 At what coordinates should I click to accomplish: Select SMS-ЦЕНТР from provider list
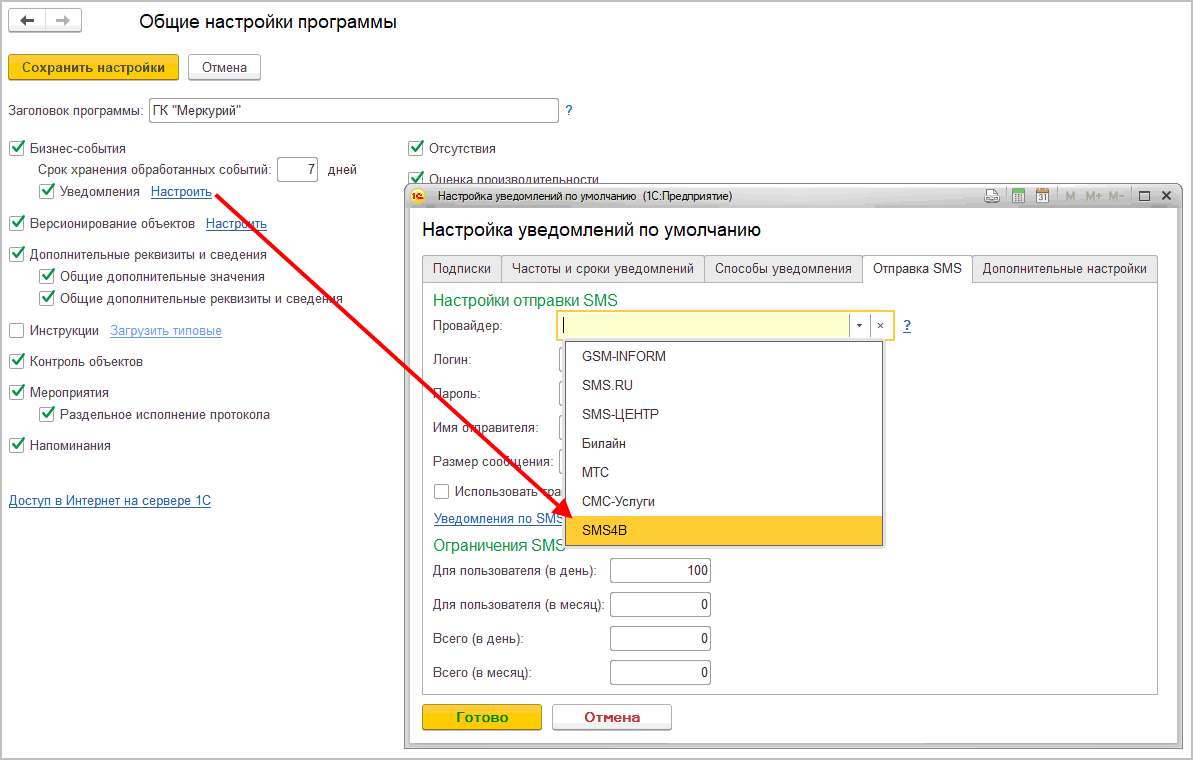coord(724,414)
